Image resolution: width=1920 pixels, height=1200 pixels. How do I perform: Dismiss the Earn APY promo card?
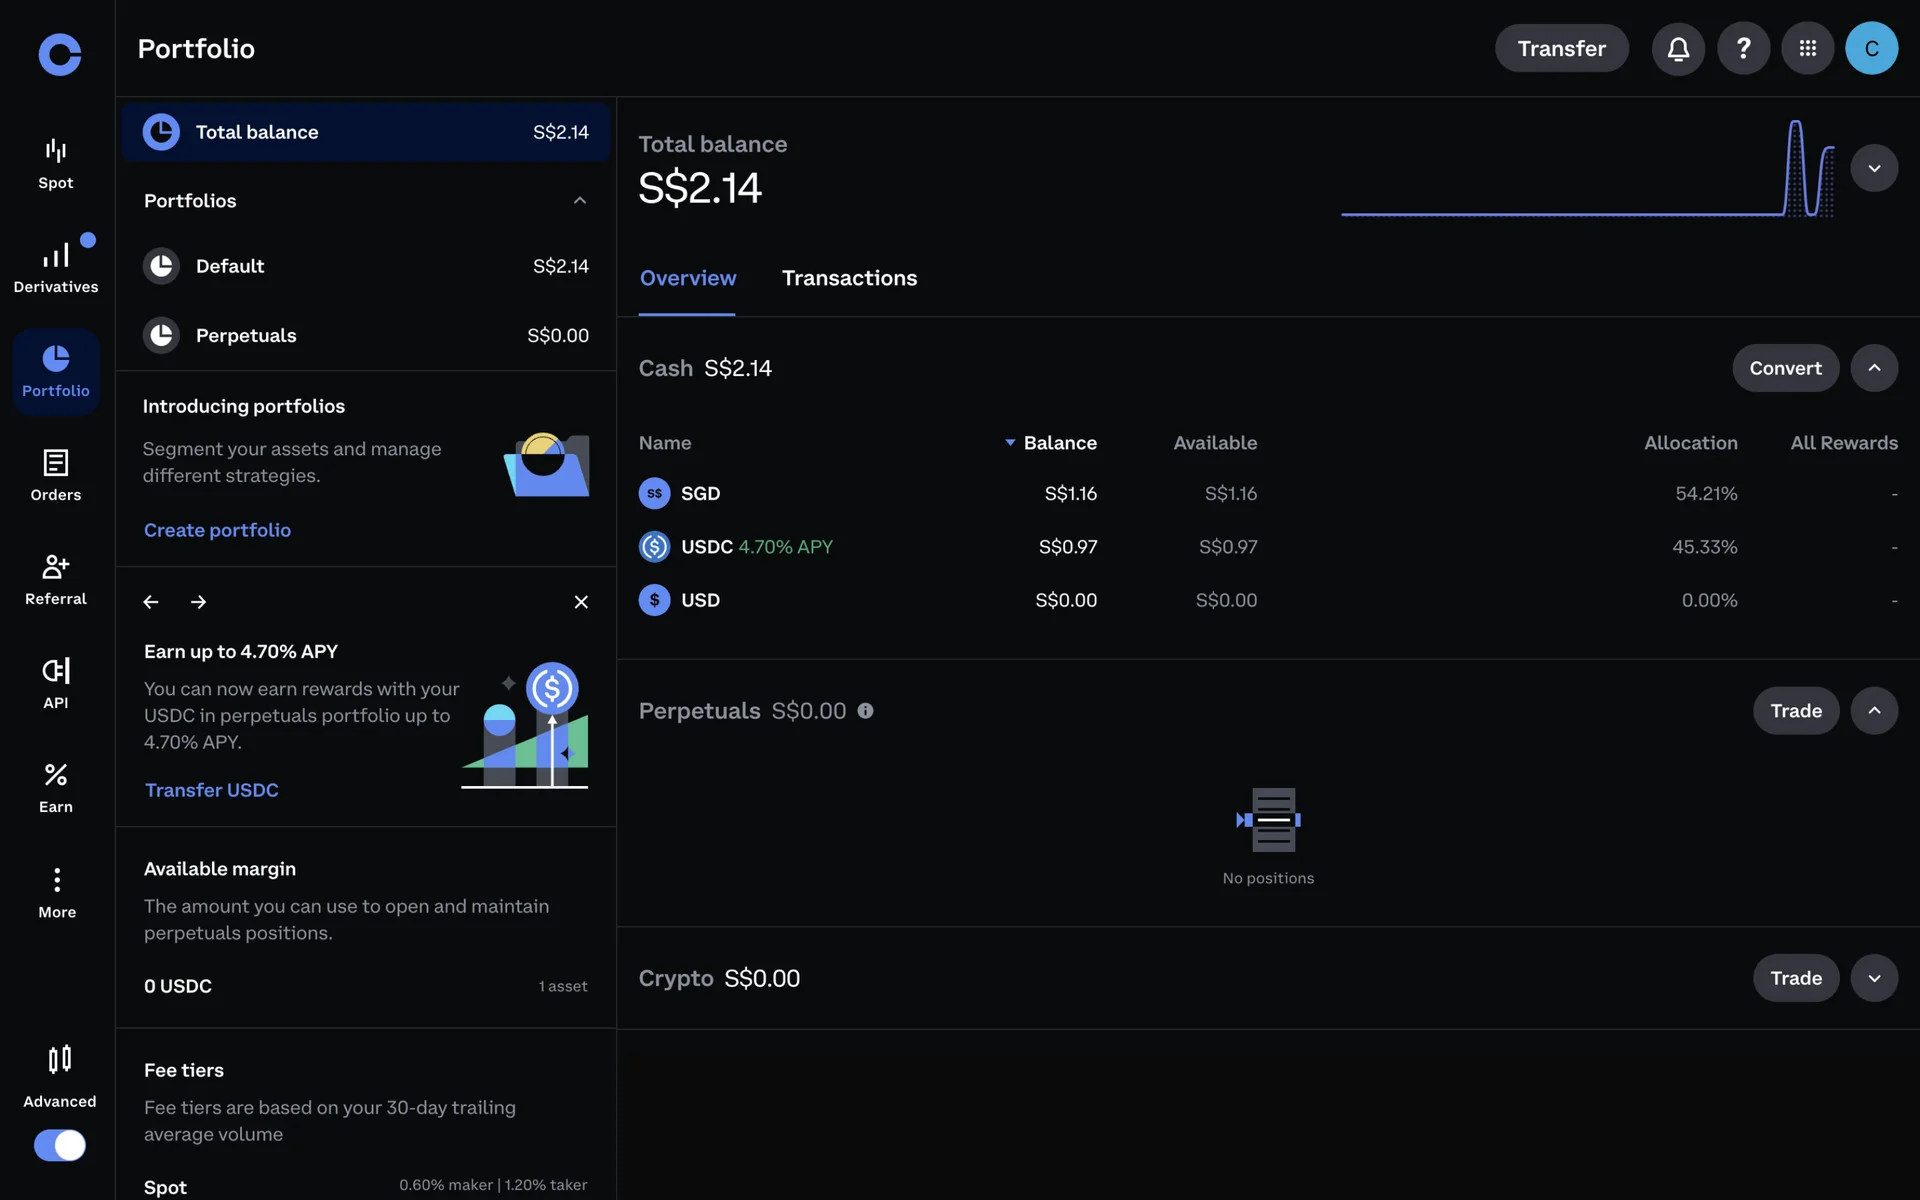pos(581,602)
